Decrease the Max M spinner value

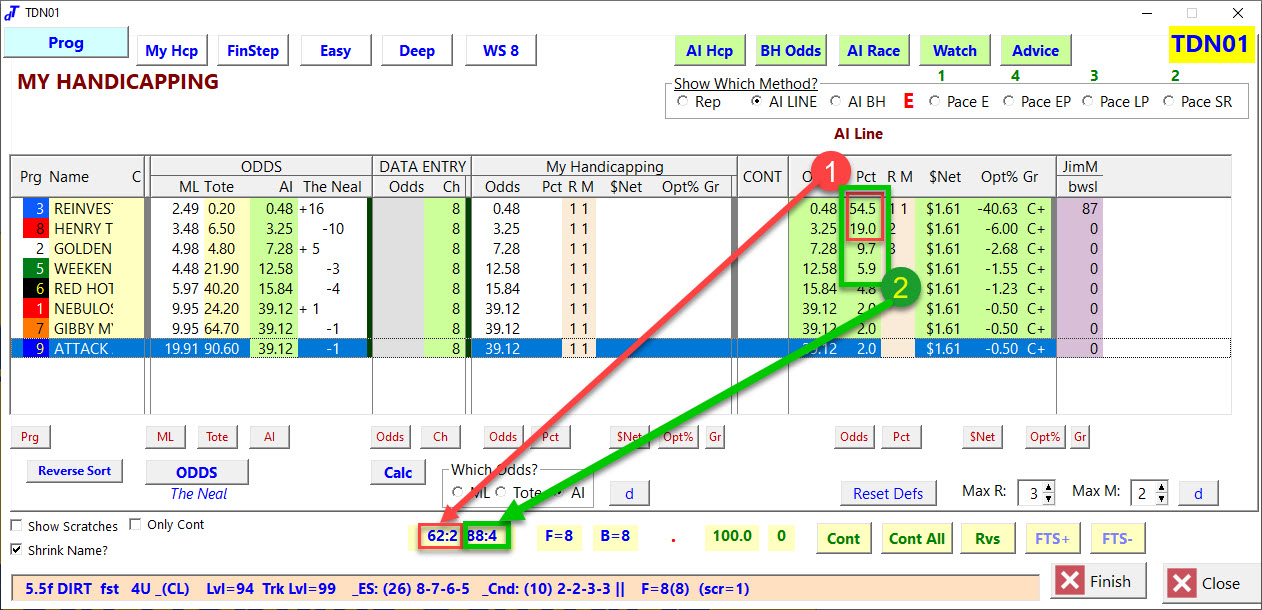(1159, 498)
